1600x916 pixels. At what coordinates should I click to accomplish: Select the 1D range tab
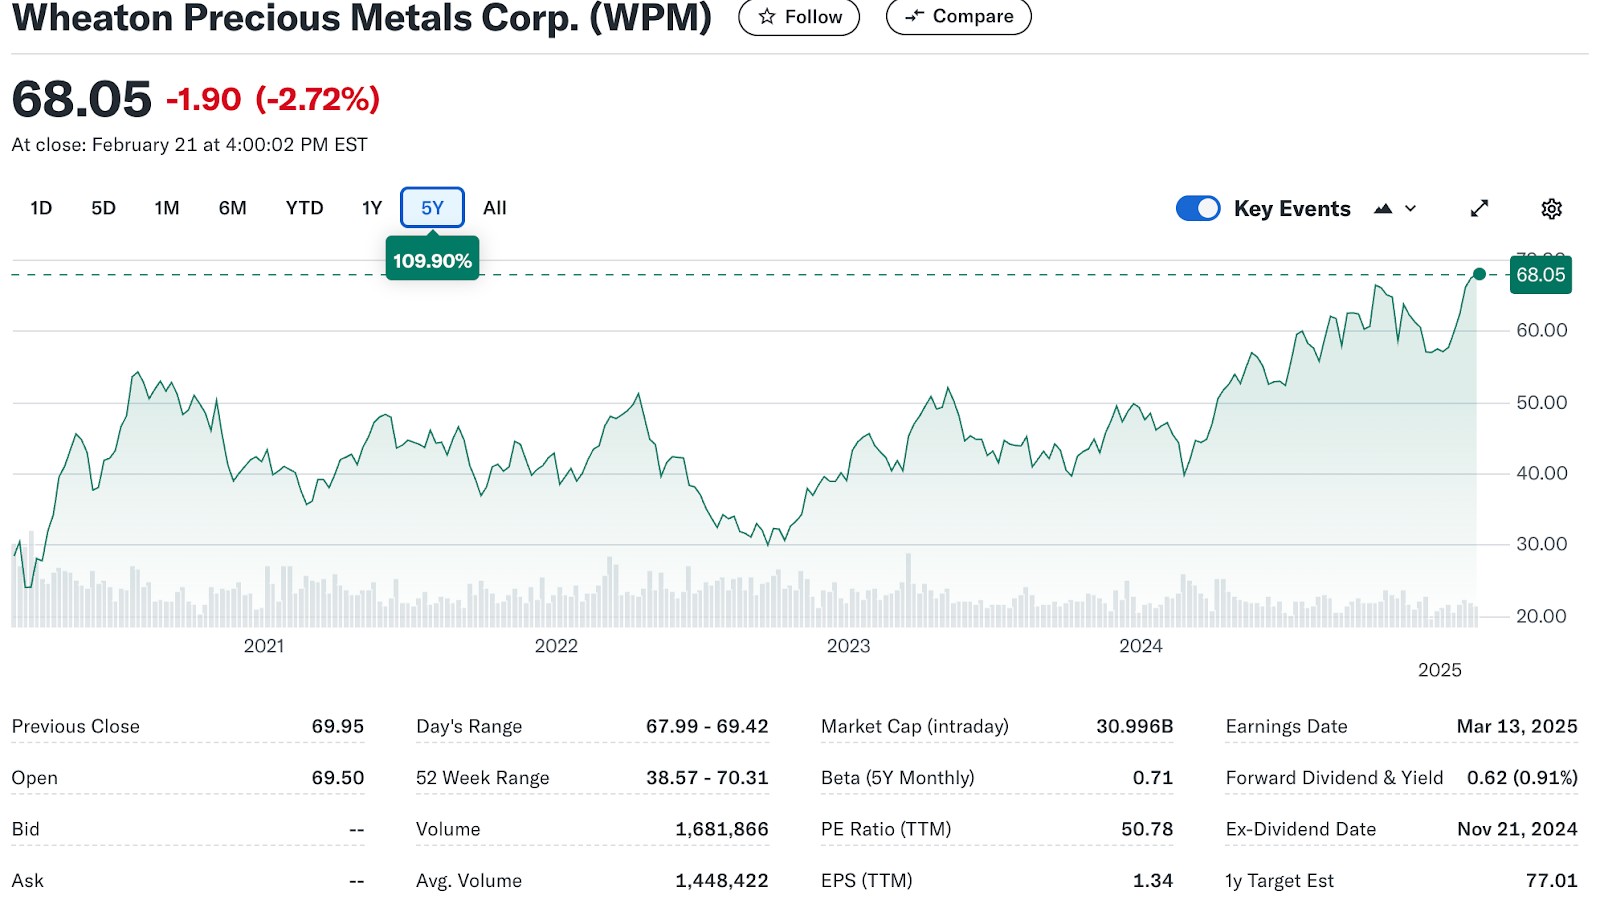click(x=41, y=208)
